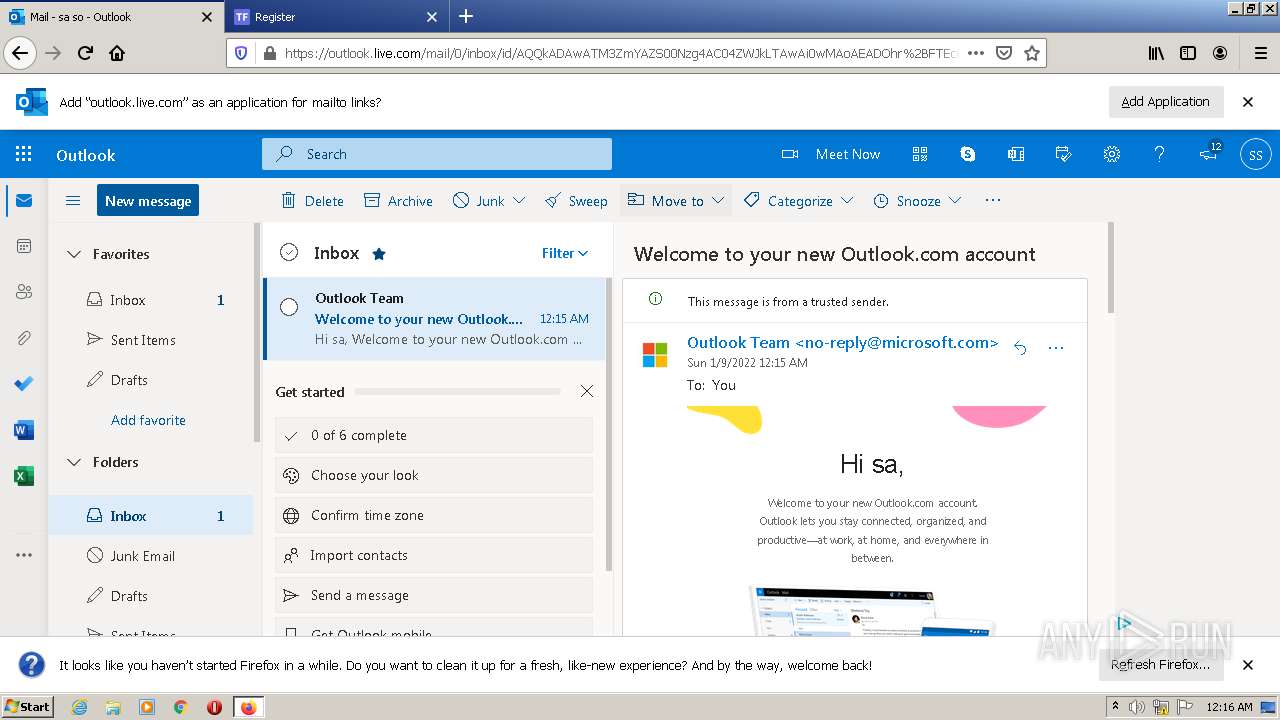Click the Add Application button

[x=1165, y=101]
